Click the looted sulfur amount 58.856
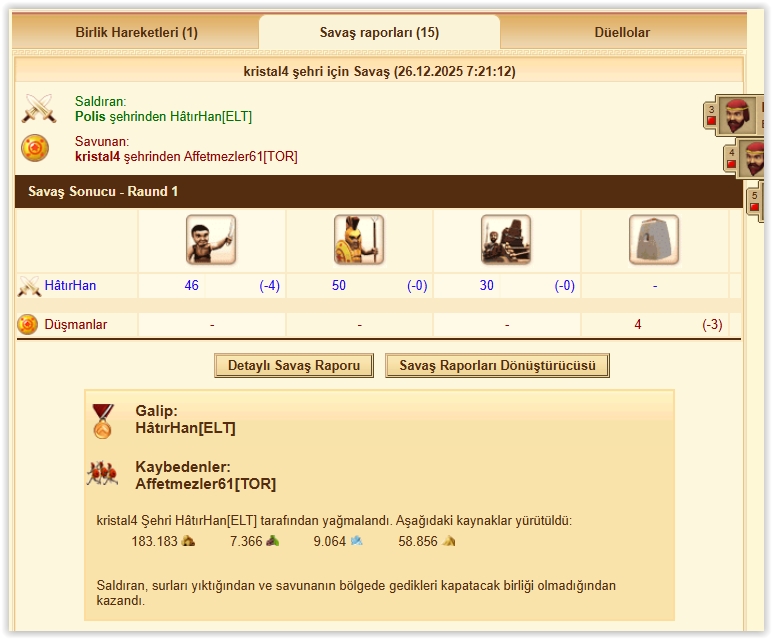This screenshot has width=772, height=639. (418, 541)
